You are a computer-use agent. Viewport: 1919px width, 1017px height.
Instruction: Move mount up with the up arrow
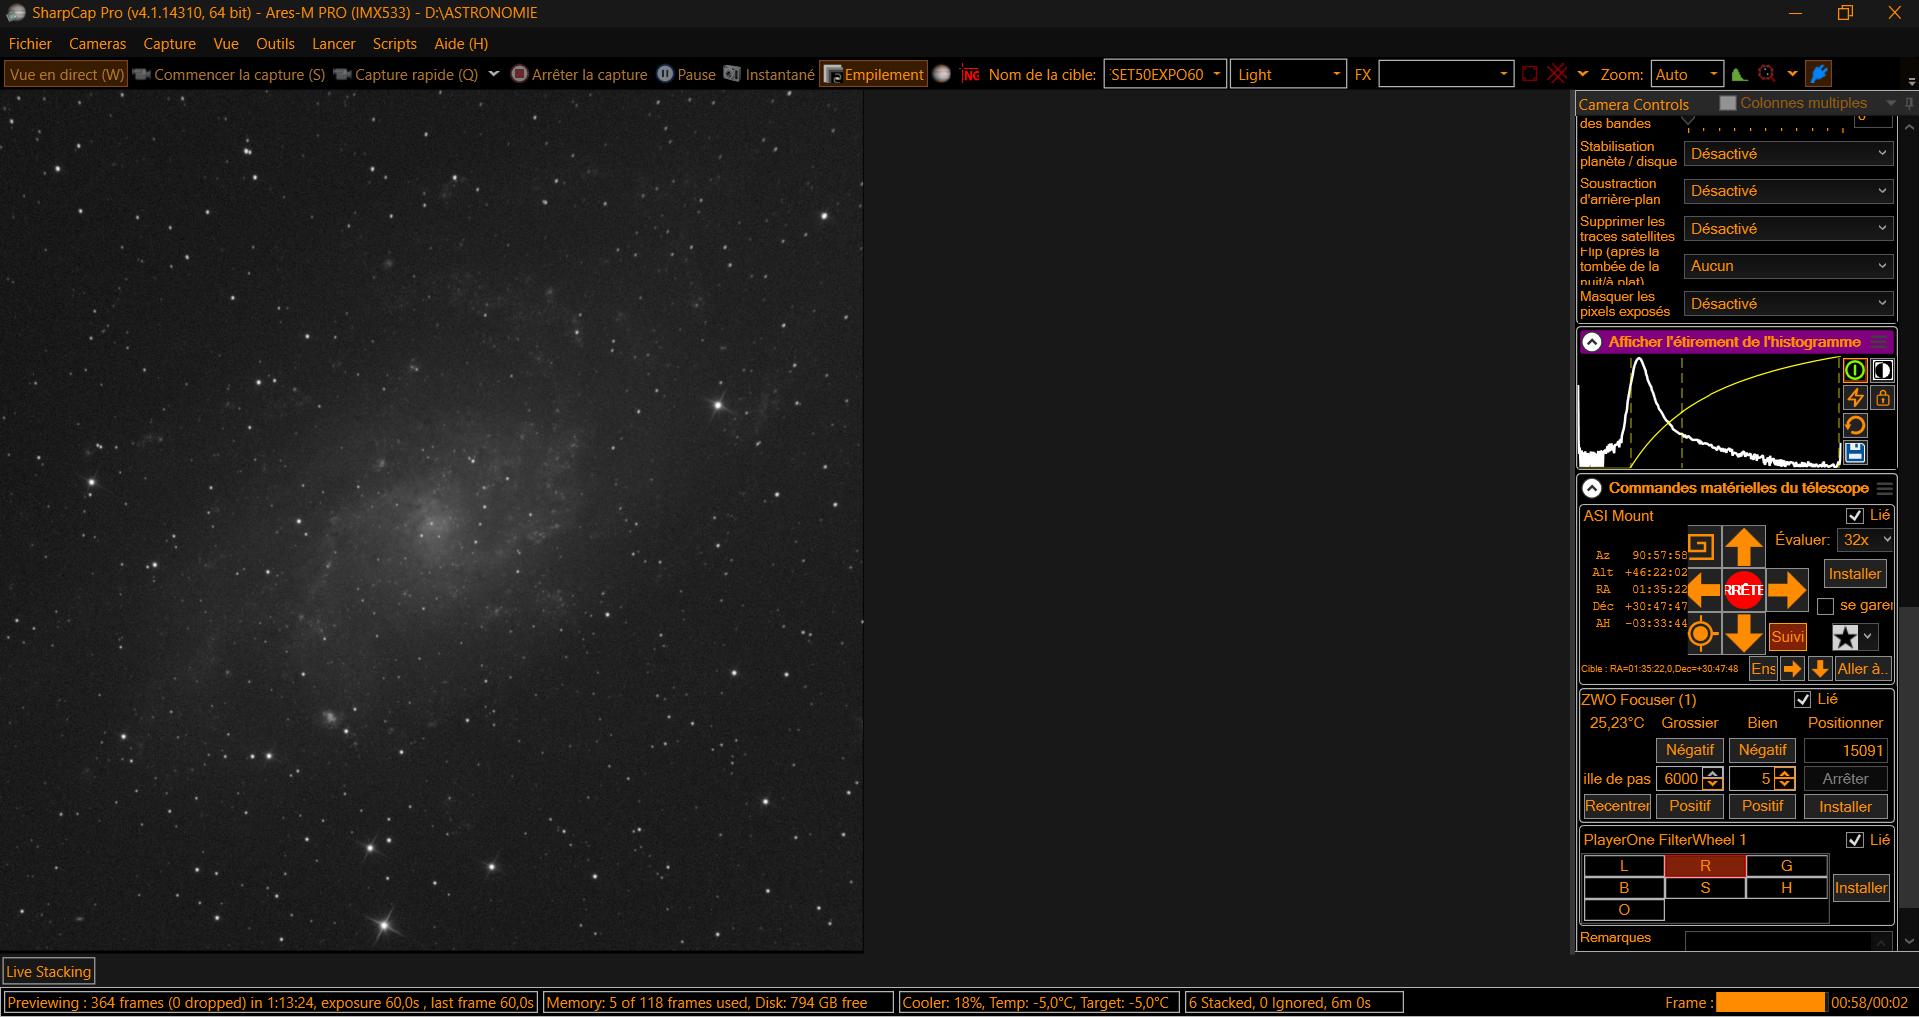[x=1744, y=547]
